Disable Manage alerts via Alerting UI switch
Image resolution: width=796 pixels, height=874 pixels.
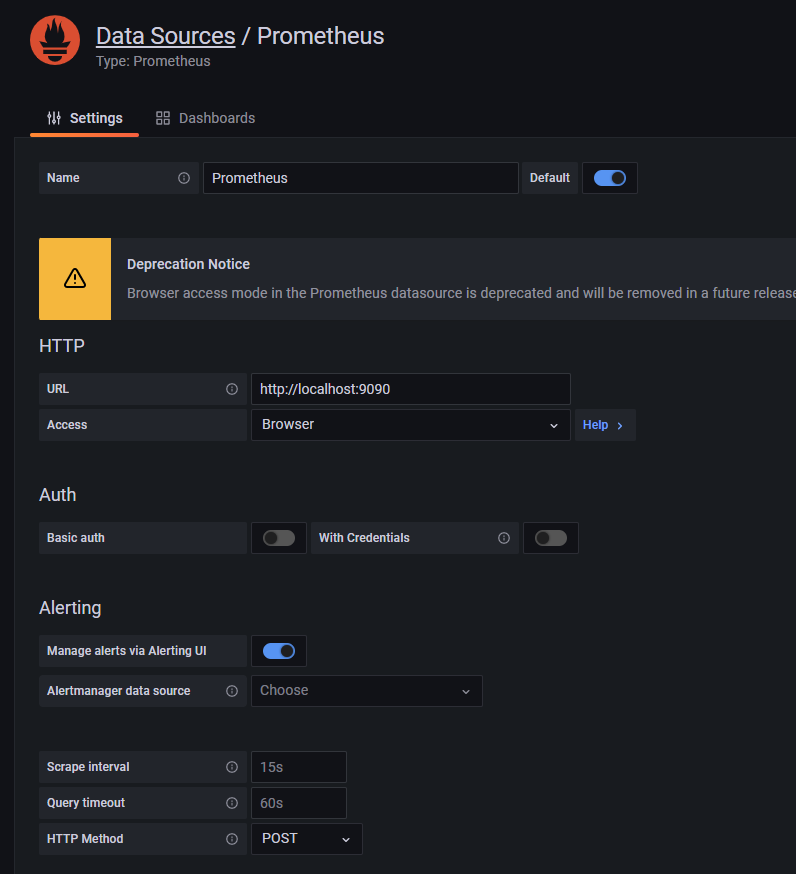click(279, 651)
